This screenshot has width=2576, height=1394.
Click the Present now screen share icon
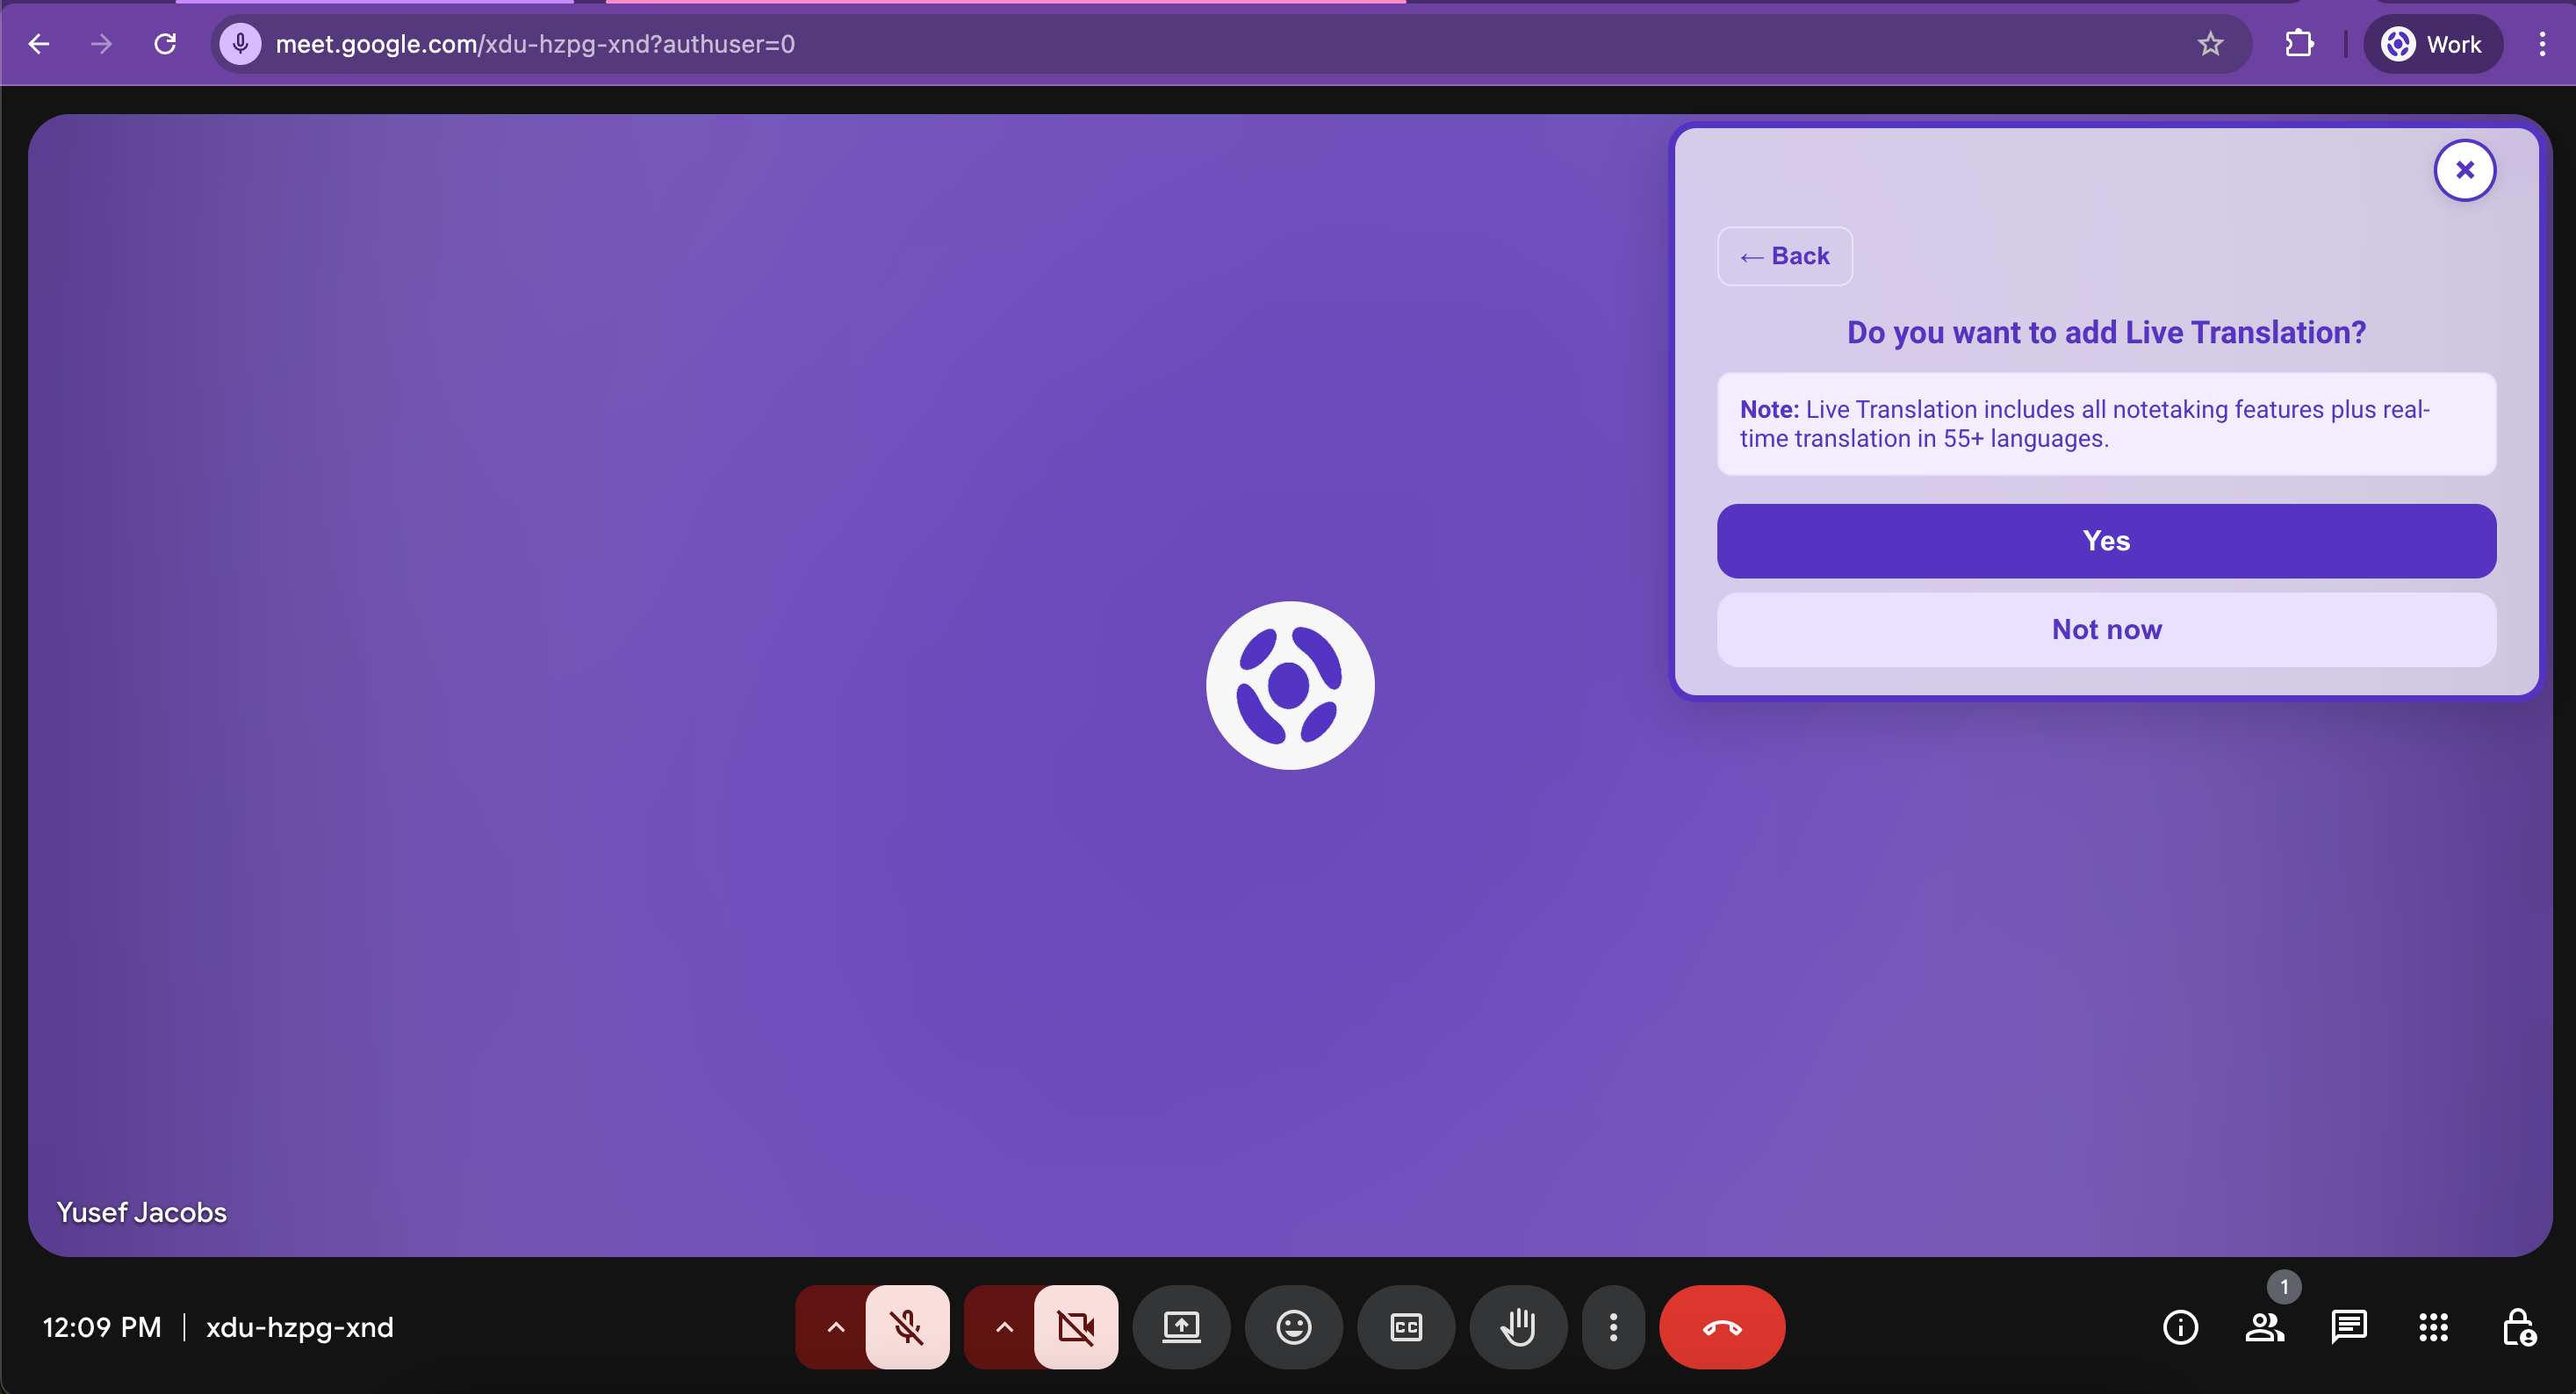click(x=1181, y=1327)
